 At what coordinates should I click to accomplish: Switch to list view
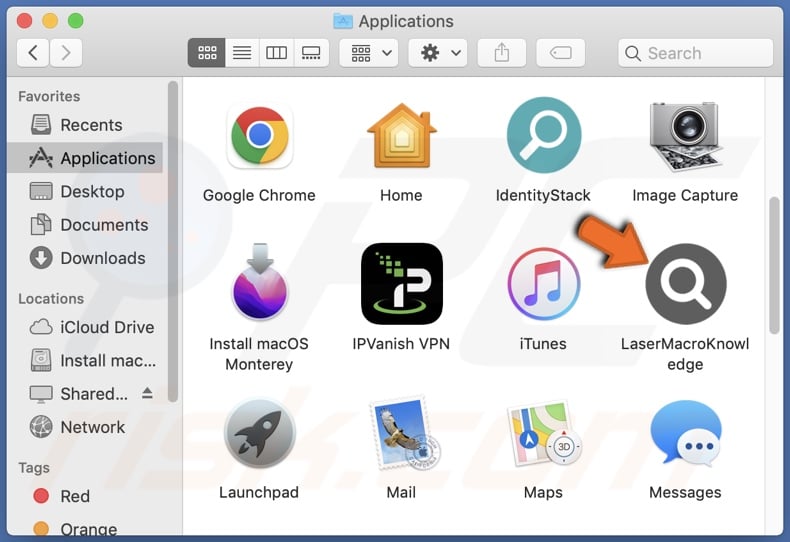click(242, 53)
